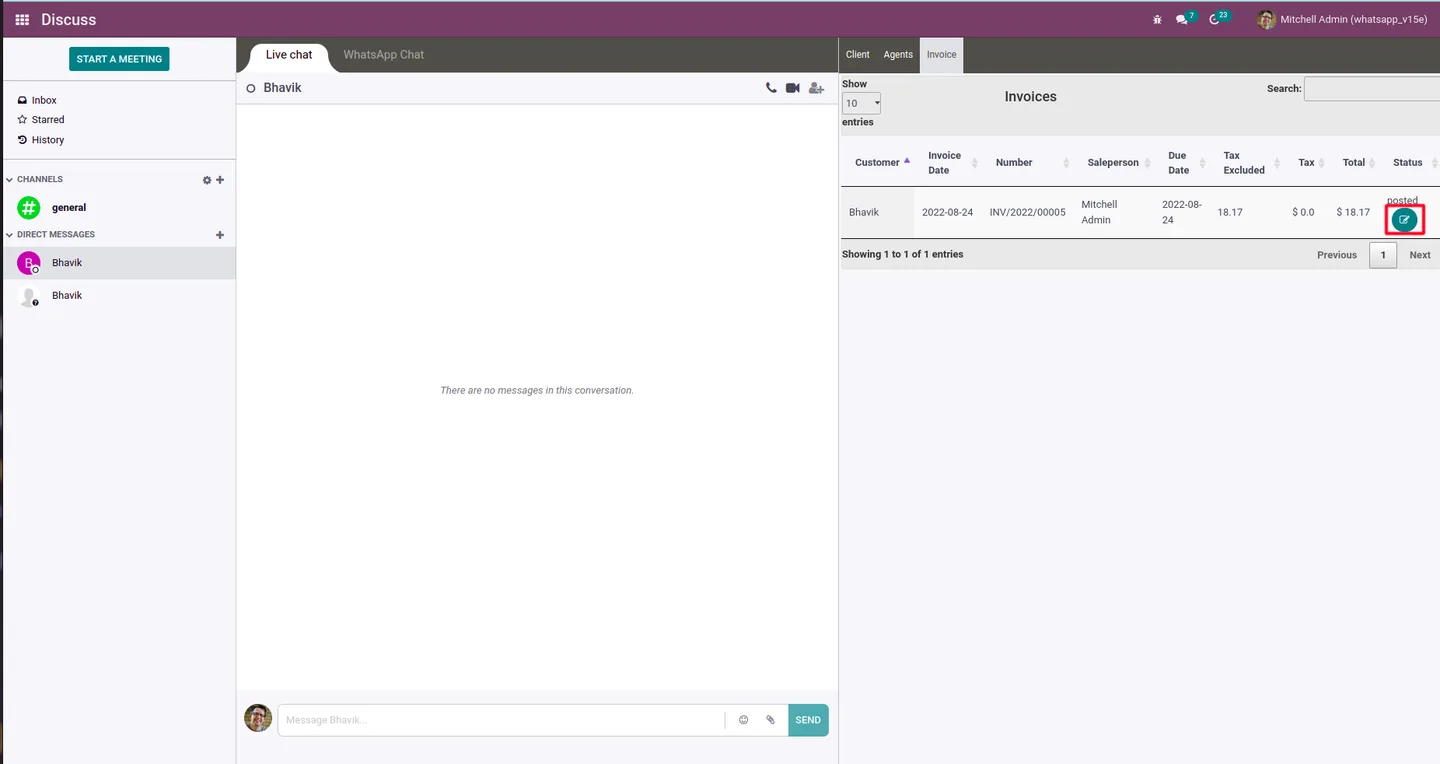The width and height of the screenshot is (1440, 764).
Task: Open the Inbox mailbox
Action: (44, 100)
